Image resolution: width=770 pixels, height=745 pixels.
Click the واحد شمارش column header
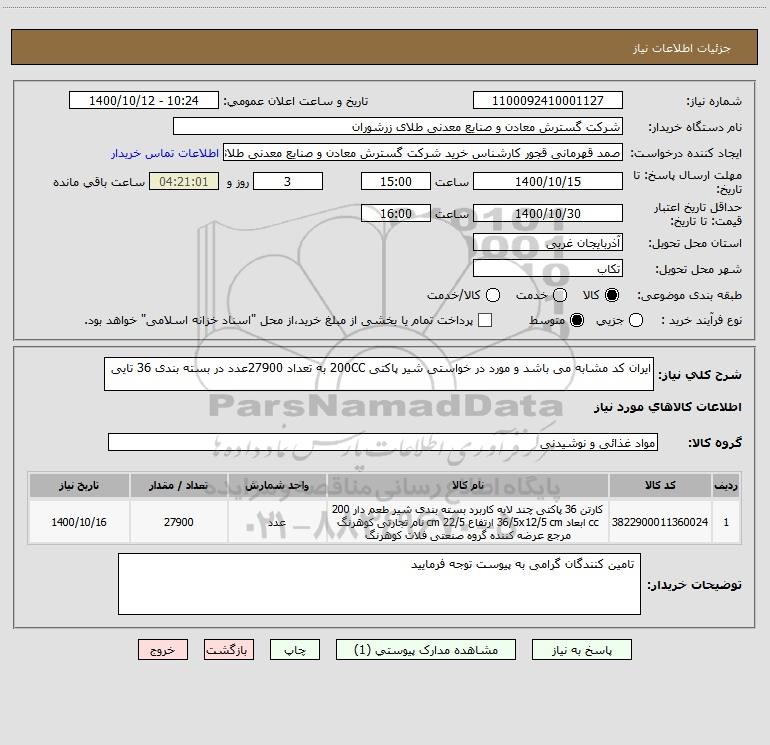point(277,485)
